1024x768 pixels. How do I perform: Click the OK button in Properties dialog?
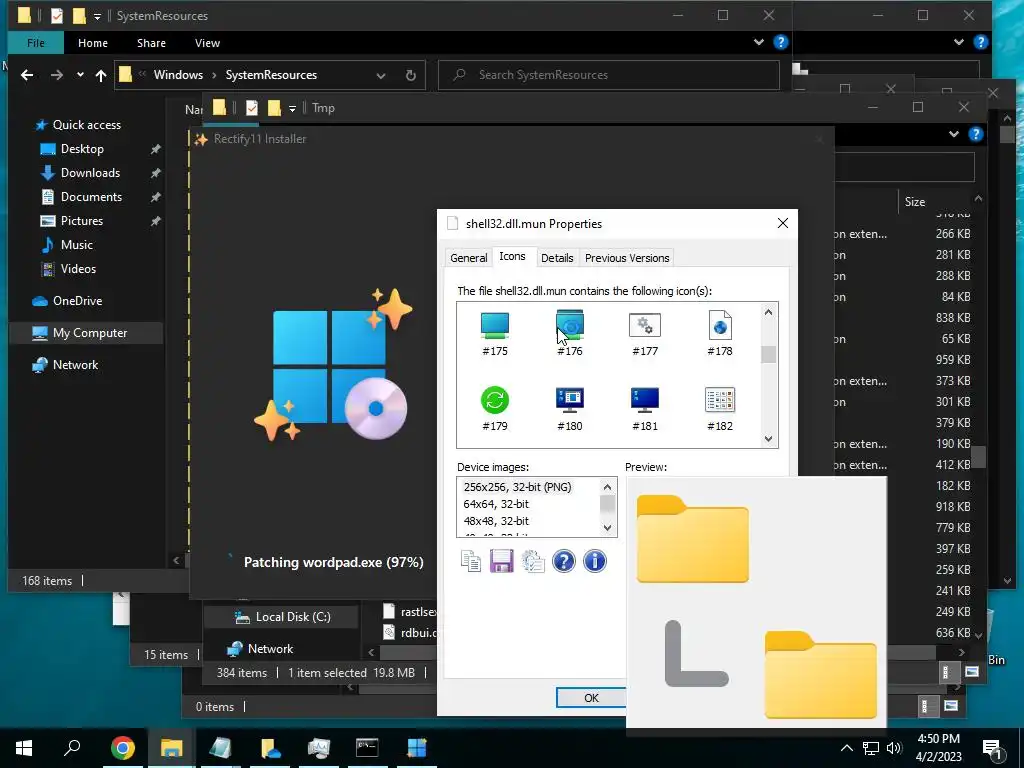[x=591, y=697]
